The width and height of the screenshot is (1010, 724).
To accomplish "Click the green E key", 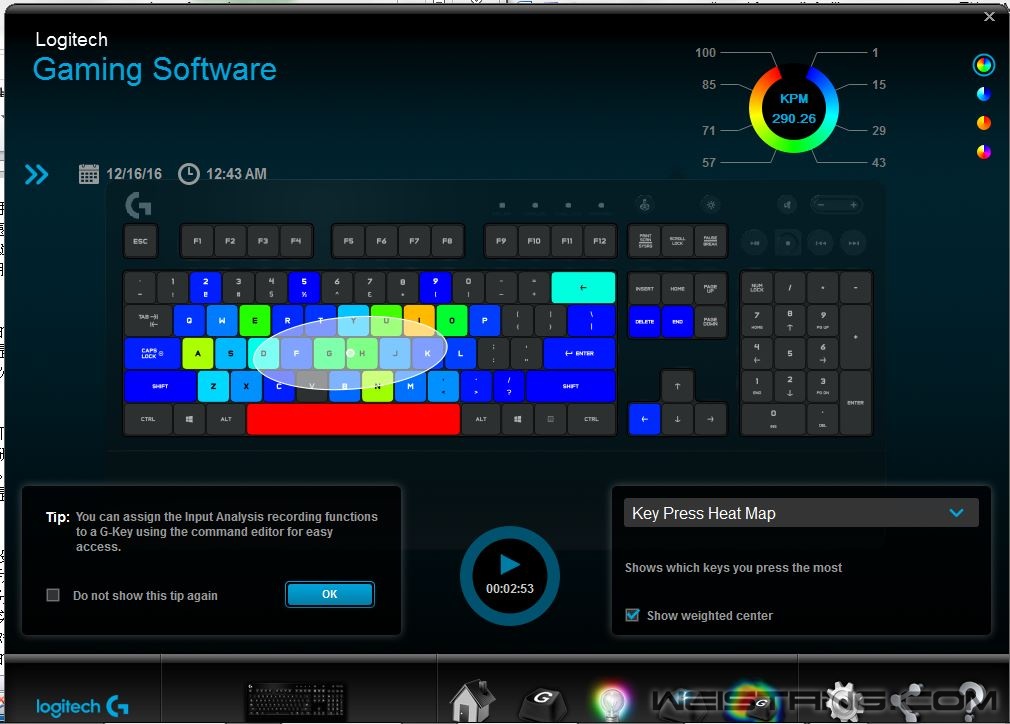I will [x=254, y=320].
